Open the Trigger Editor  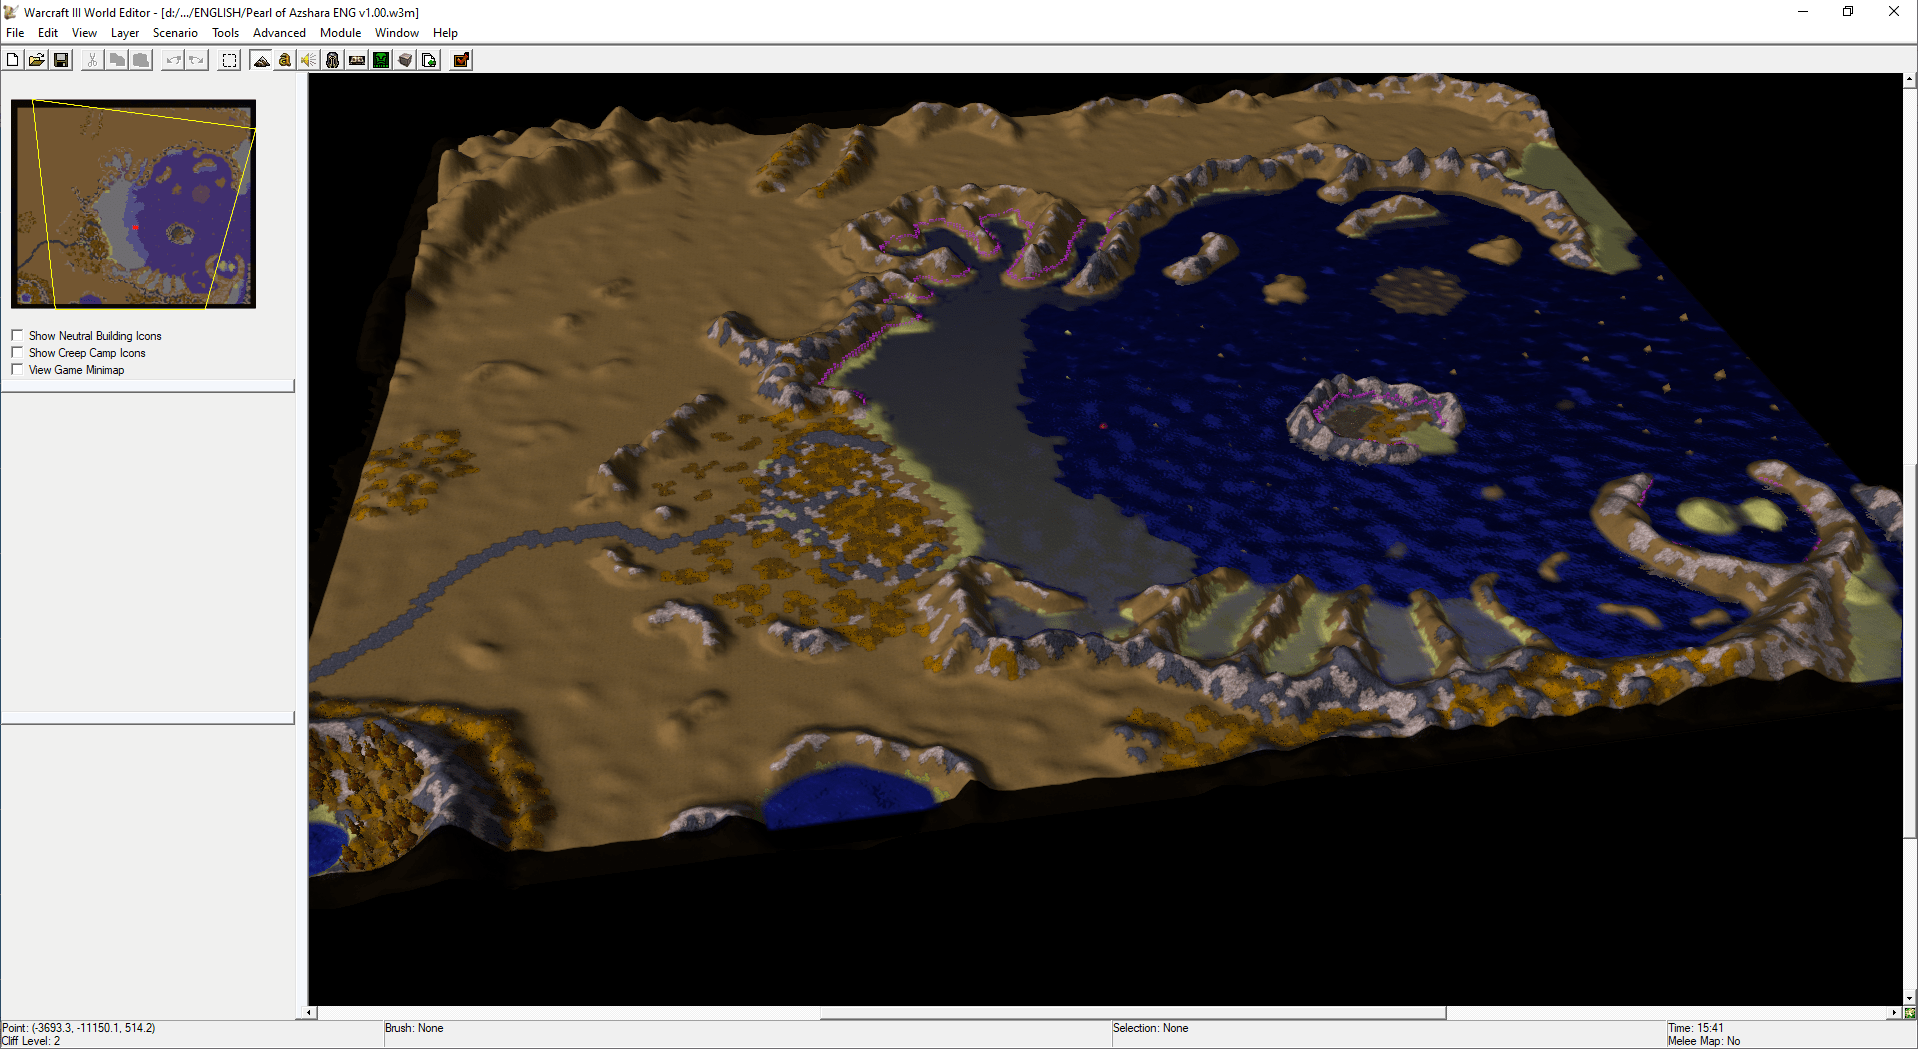coord(283,60)
